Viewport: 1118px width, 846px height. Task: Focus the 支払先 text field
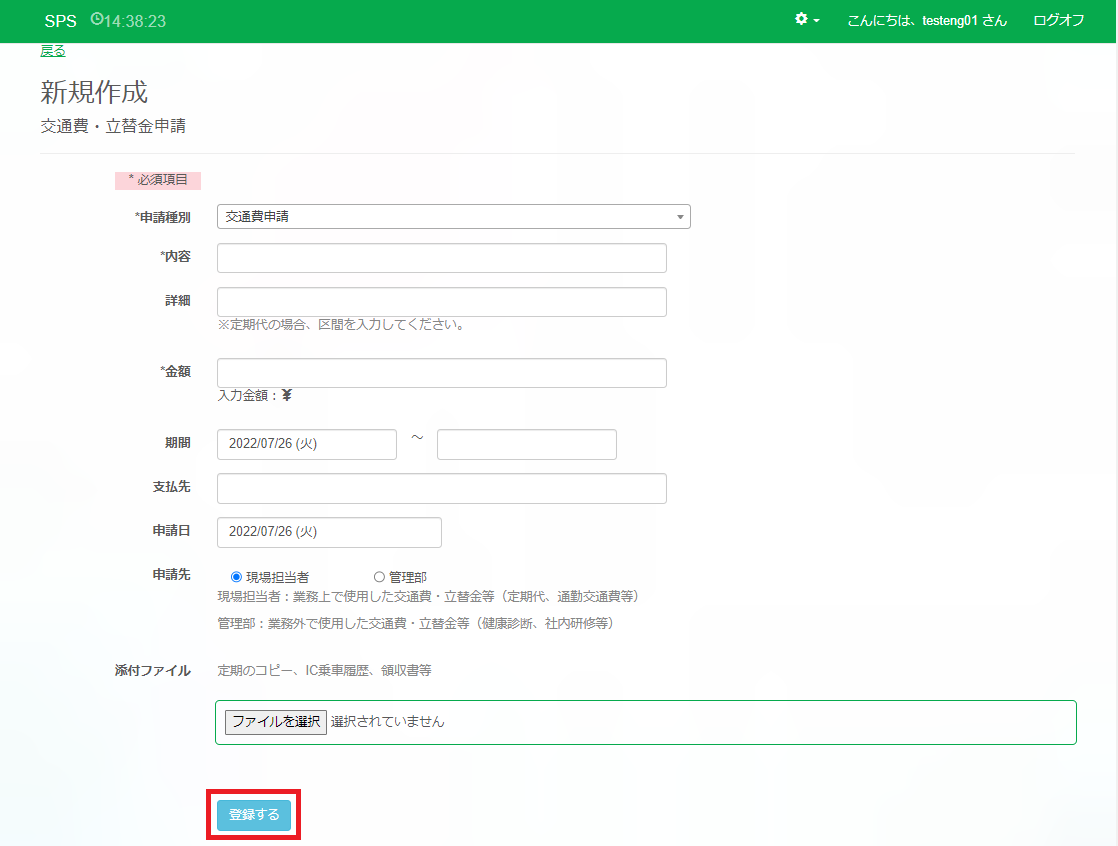(x=441, y=488)
